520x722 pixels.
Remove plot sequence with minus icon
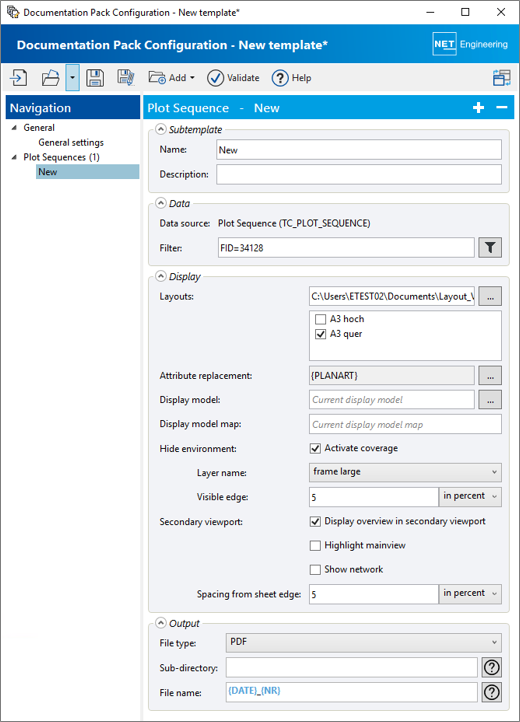502,107
